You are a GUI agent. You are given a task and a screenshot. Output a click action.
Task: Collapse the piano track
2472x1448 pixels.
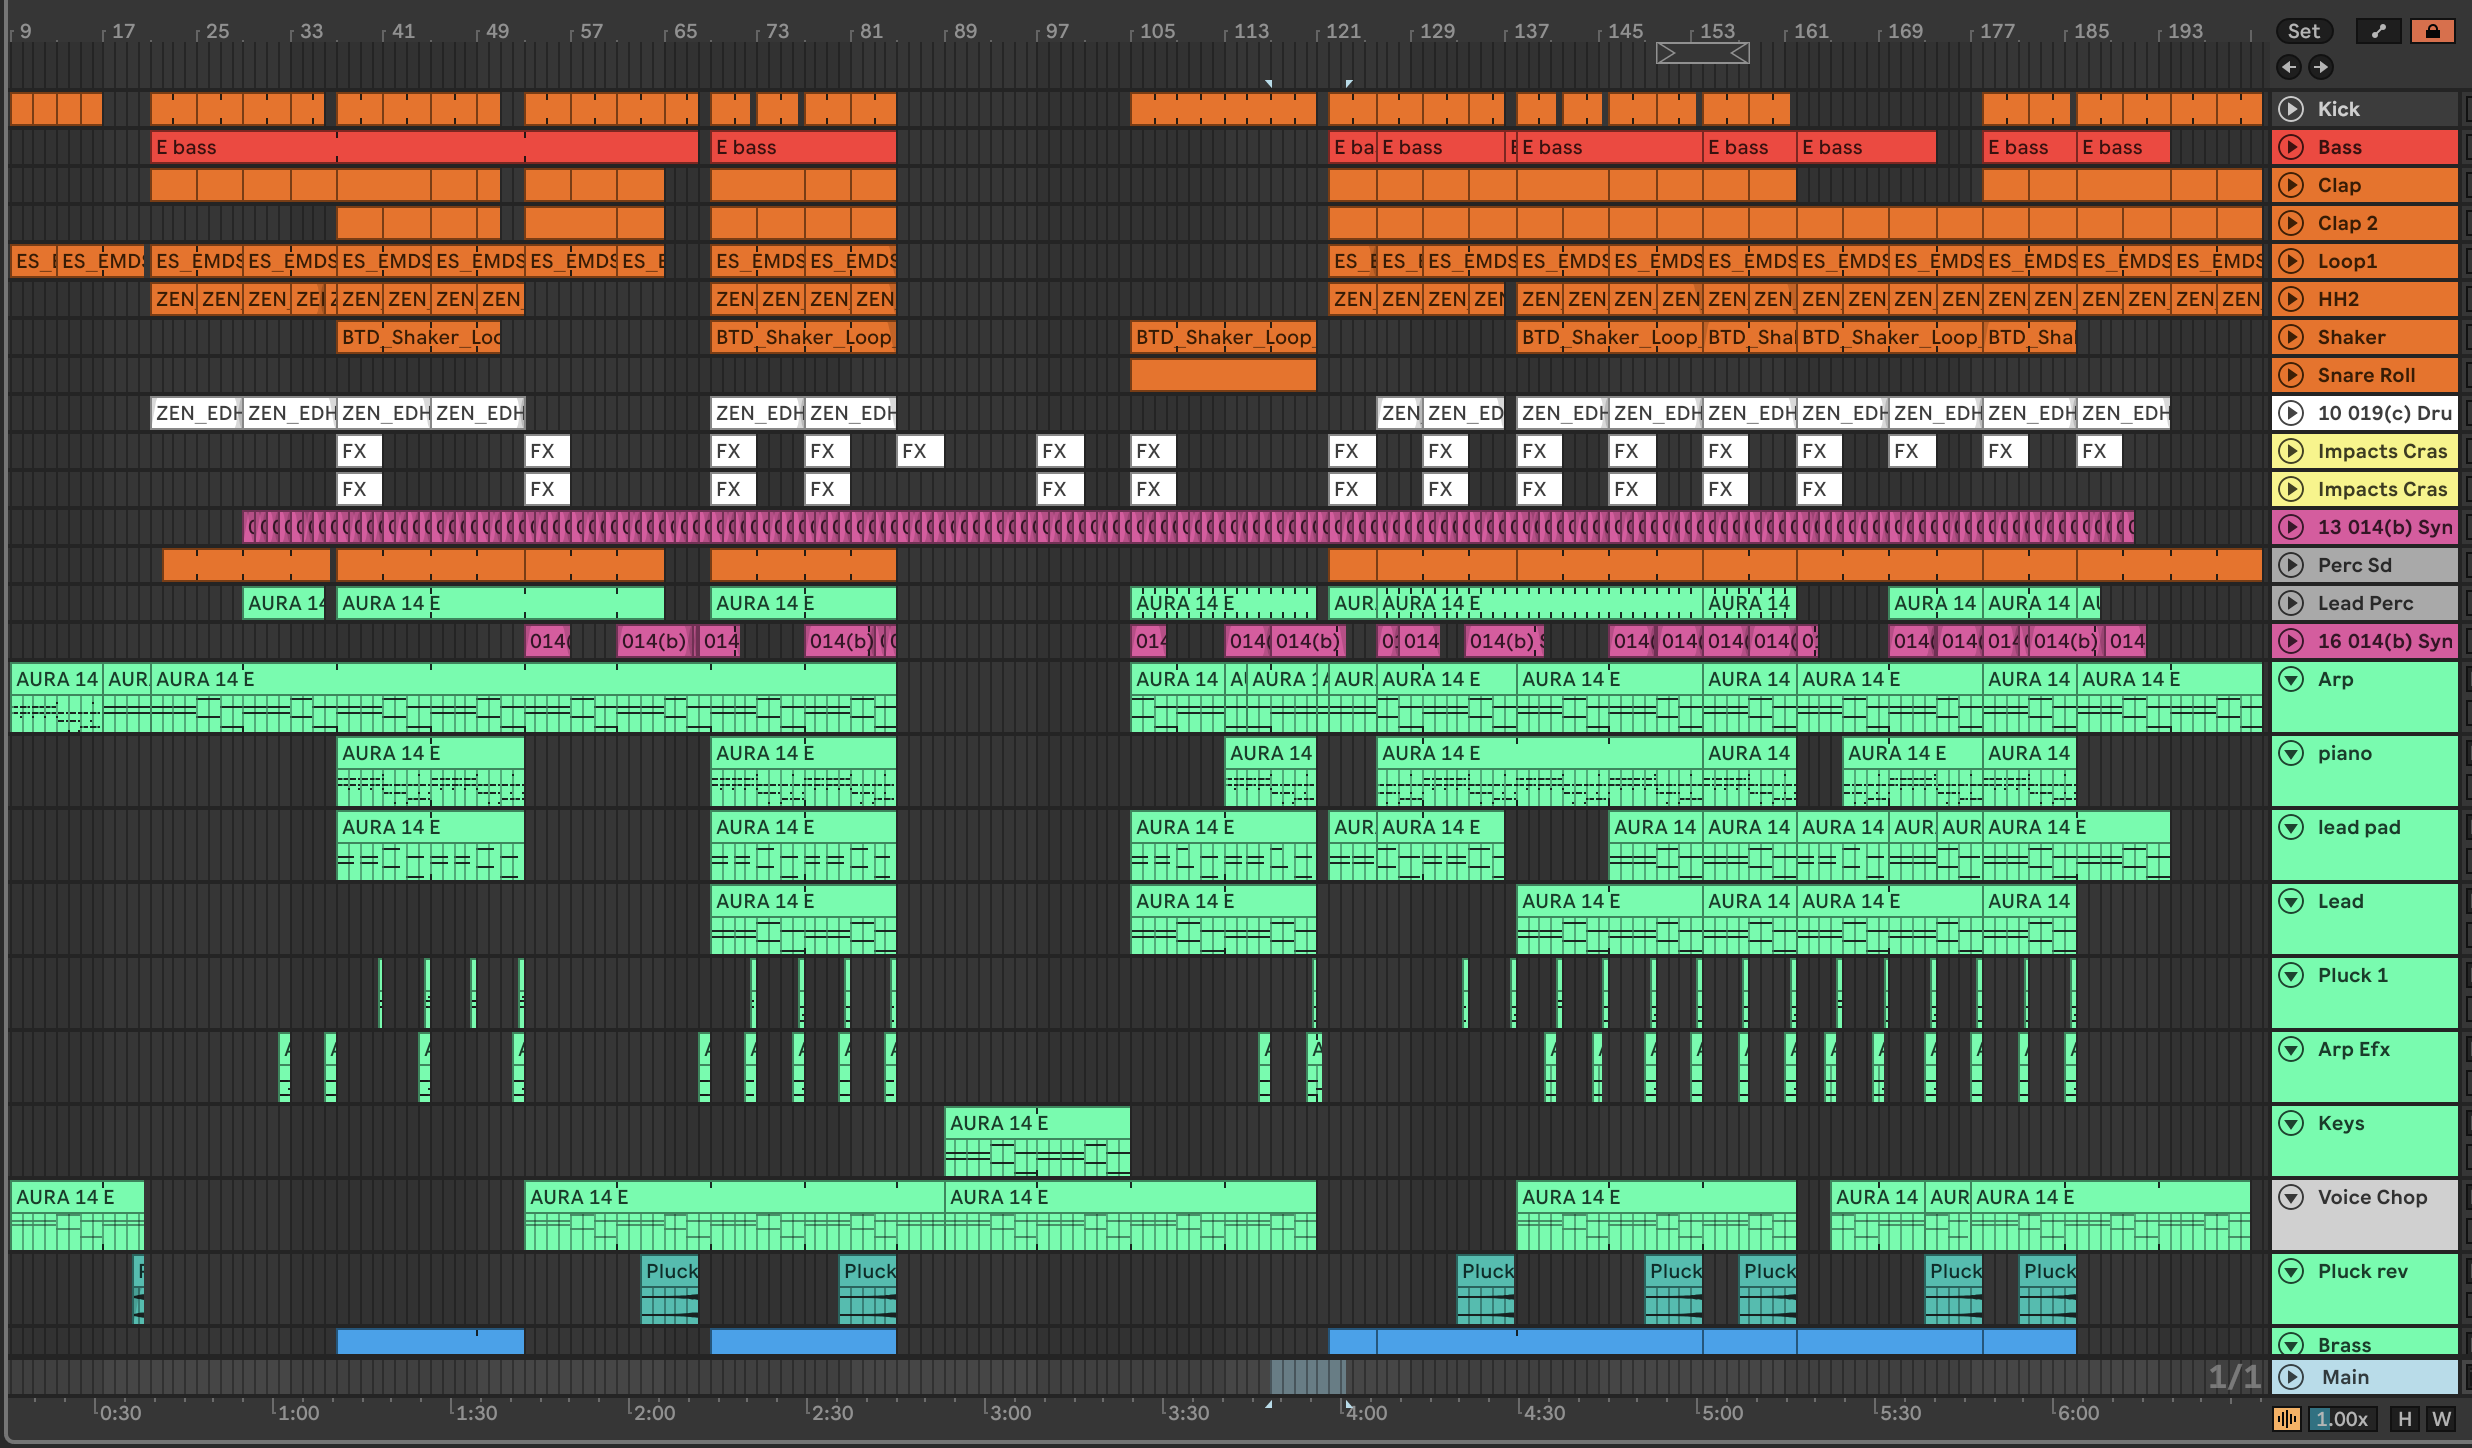(x=2291, y=754)
